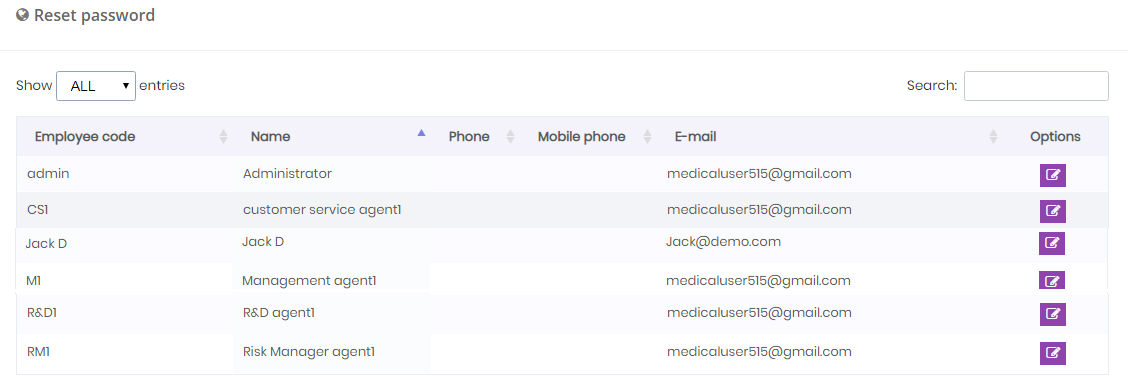Image resolution: width=1128 pixels, height=383 pixels.
Task: Click edit icon for customer service agent1
Action: click(1052, 211)
